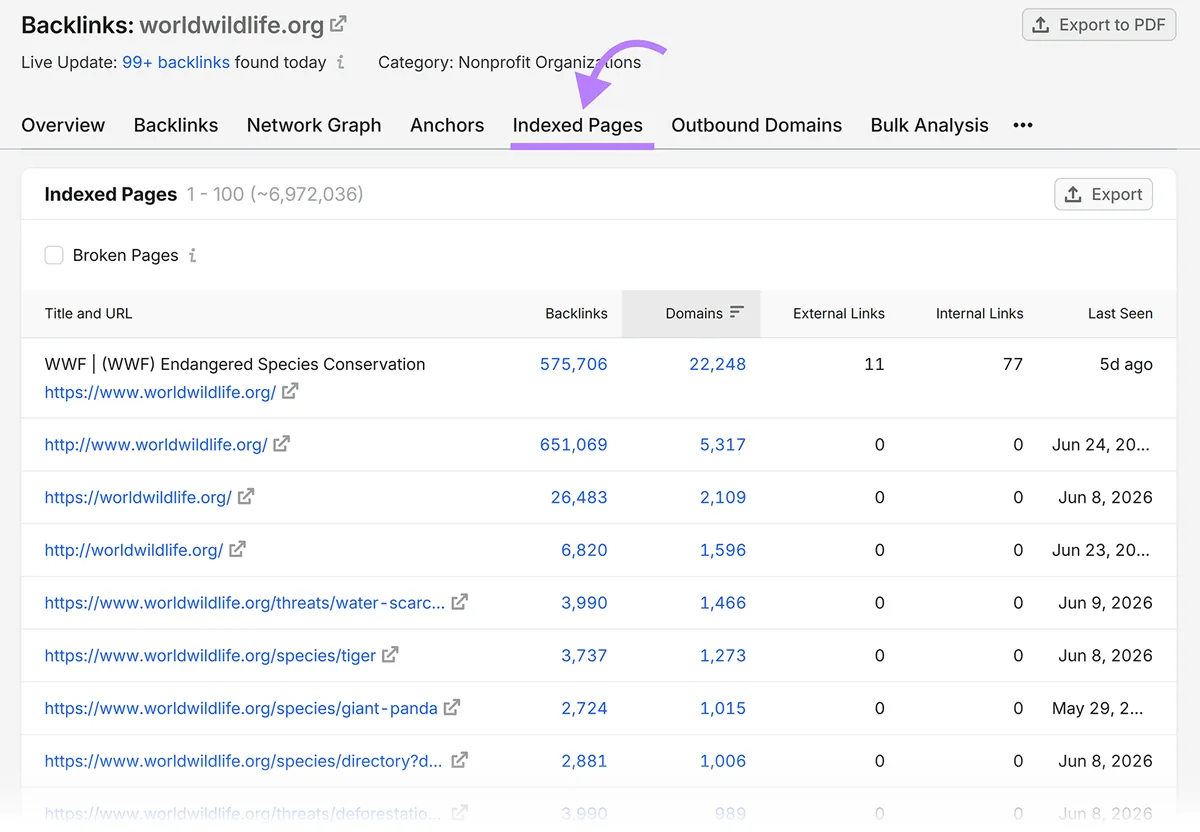Image resolution: width=1200 pixels, height=832 pixels.
Task: Open the Outbound Domains tab
Action: 757,125
